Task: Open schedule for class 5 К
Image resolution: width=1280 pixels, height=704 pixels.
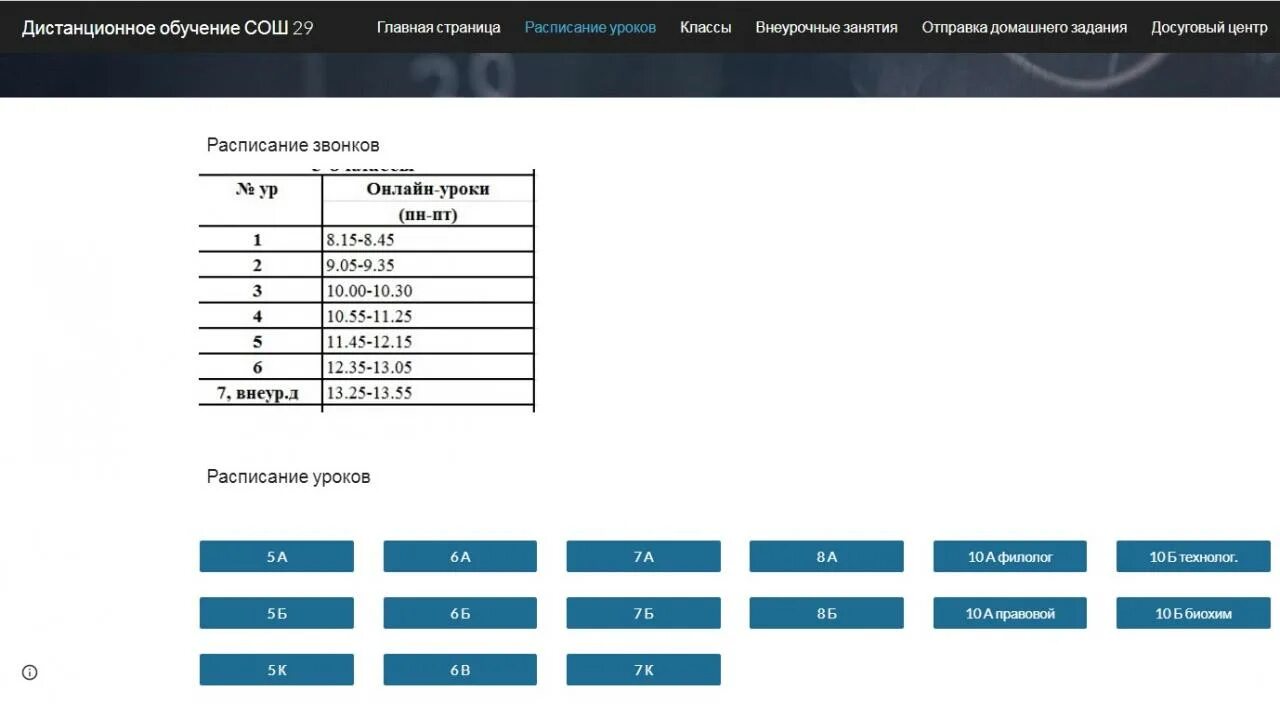Action: (277, 670)
